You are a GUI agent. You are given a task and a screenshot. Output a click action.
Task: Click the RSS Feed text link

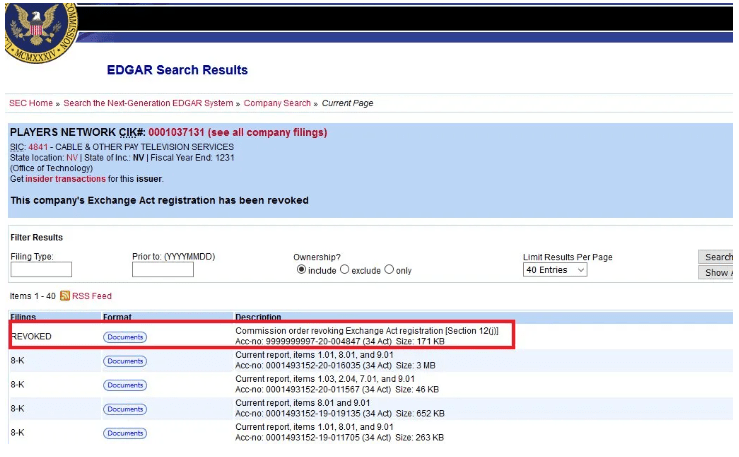click(x=92, y=296)
